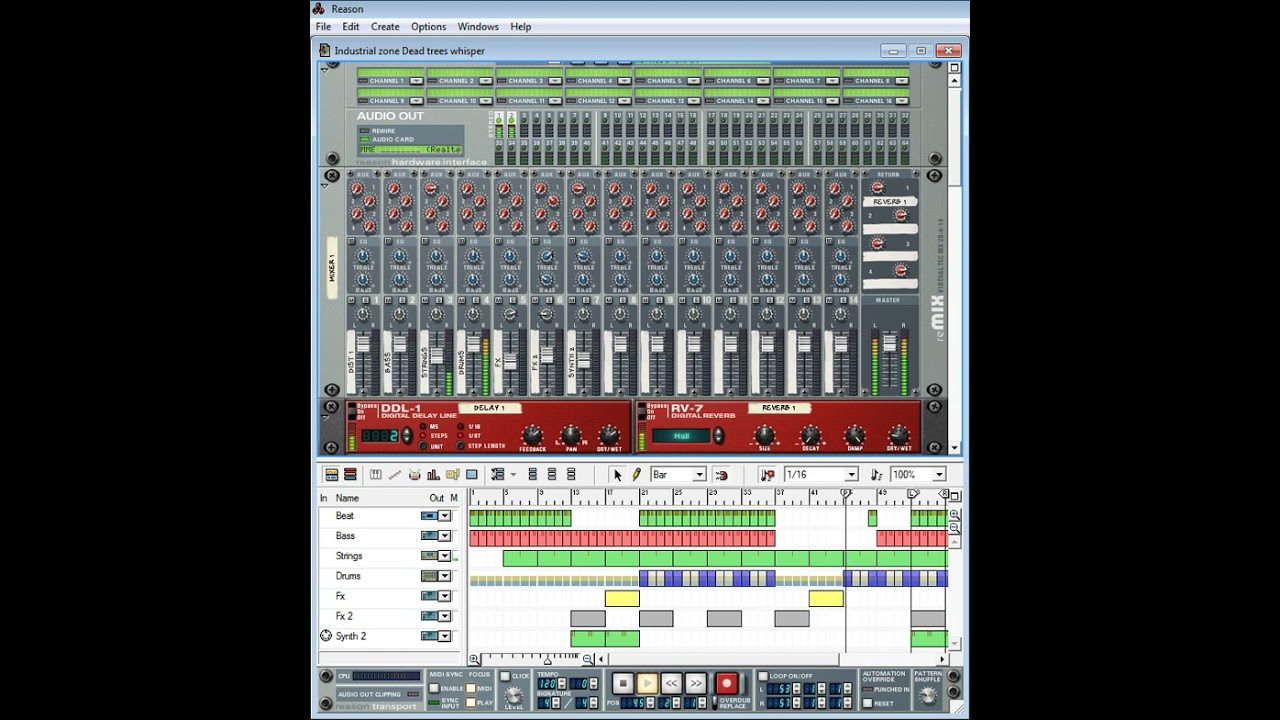The height and width of the screenshot is (720, 1280).
Task: Select the Arrow selection tool
Action: 618,474
